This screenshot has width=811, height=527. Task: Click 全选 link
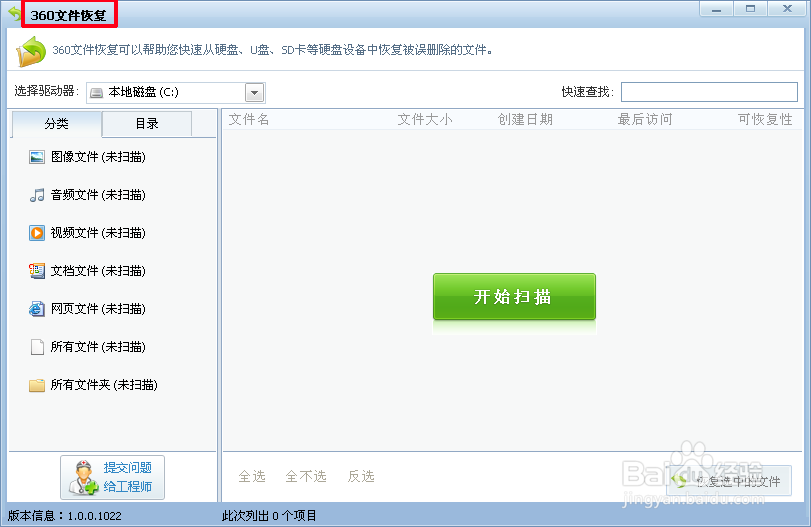click(x=252, y=476)
